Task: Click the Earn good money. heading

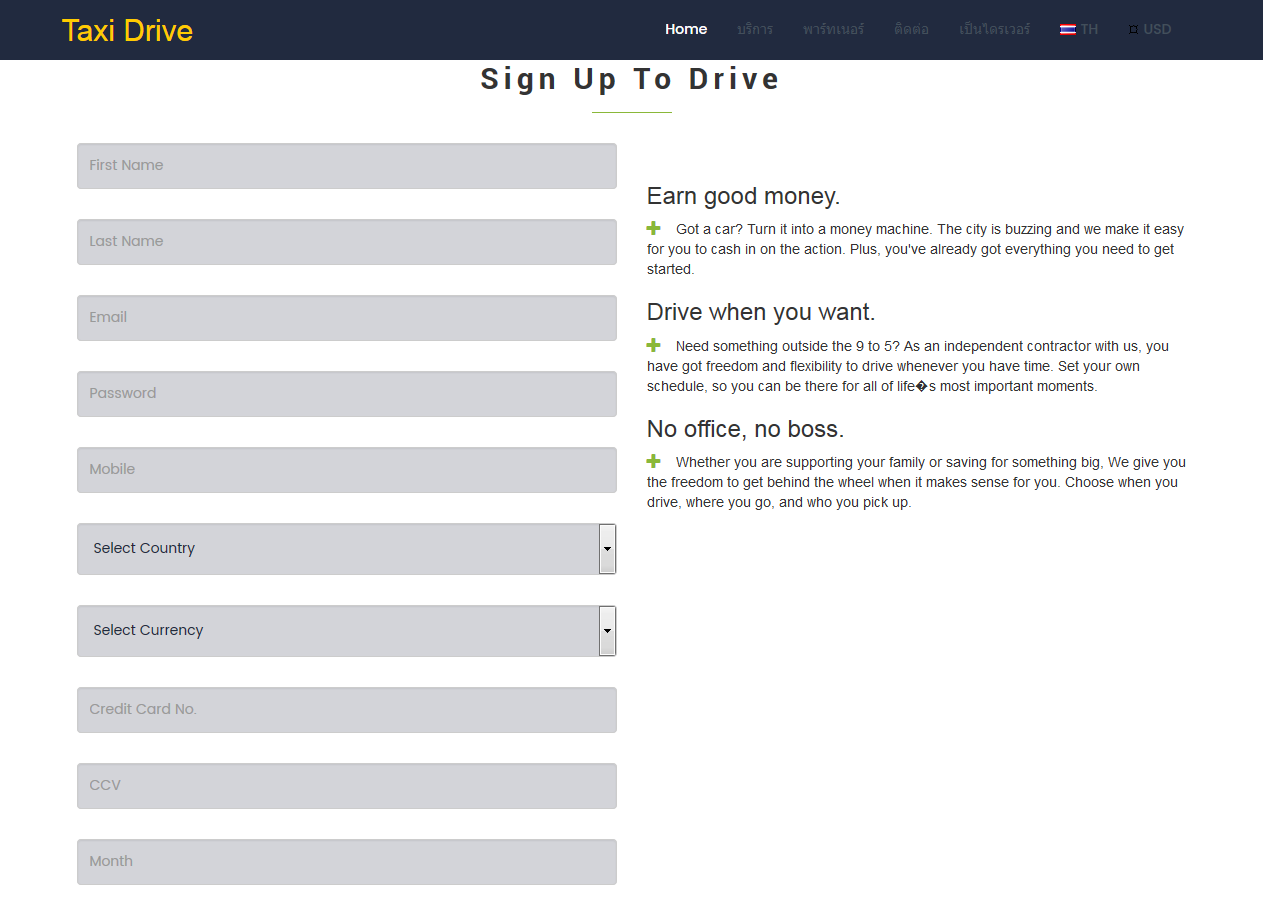Action: (x=743, y=196)
